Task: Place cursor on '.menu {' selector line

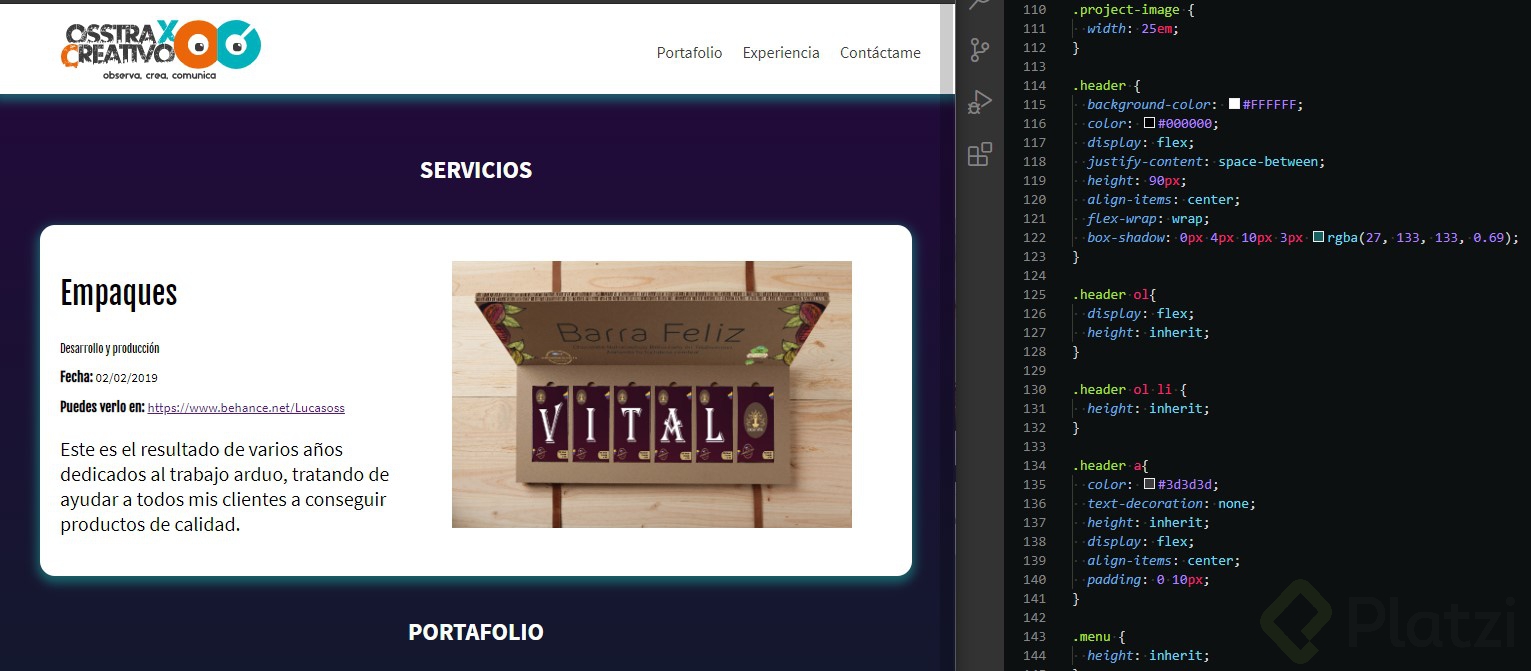Action: (1099, 636)
